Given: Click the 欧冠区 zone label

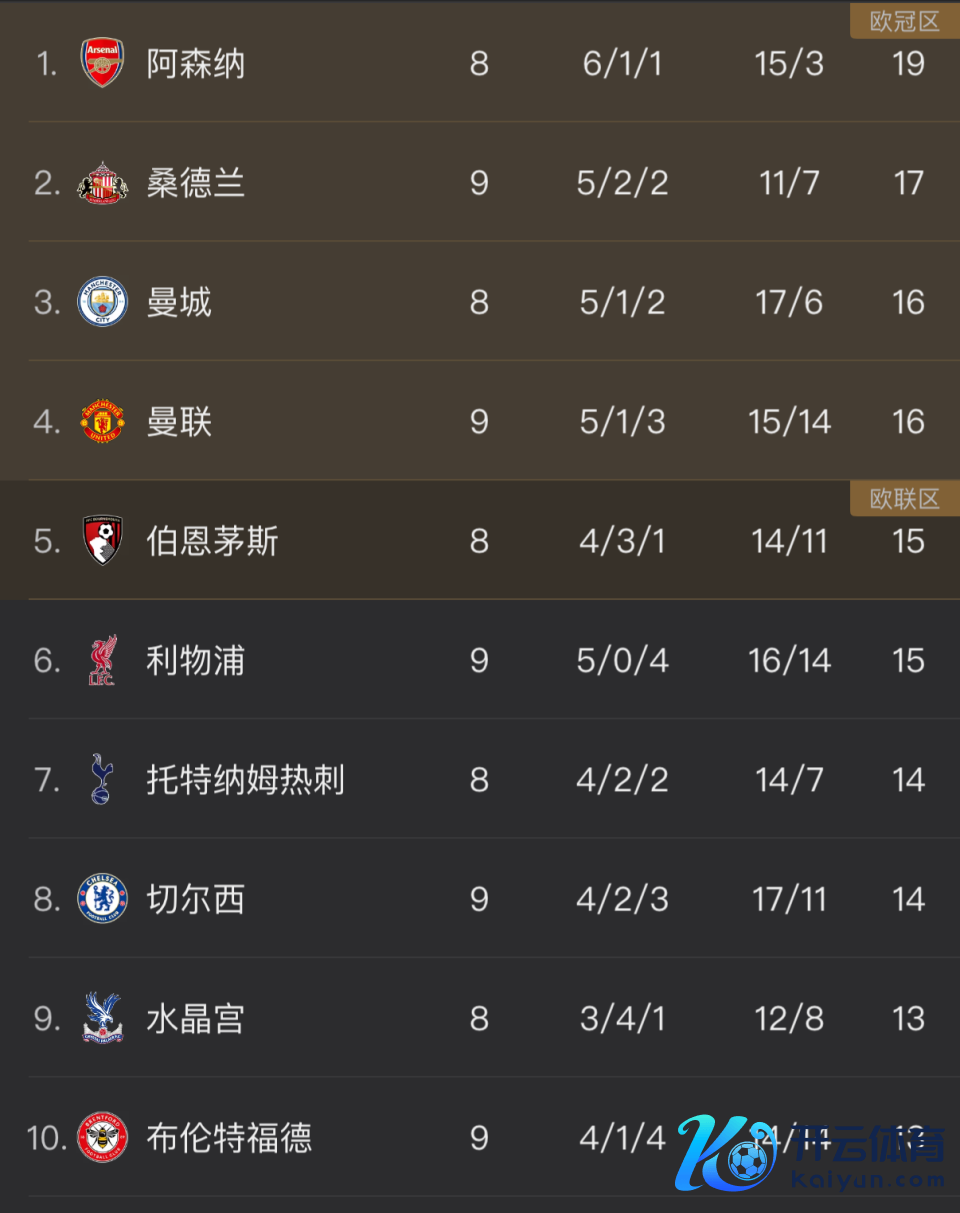Looking at the screenshot, I should 904,21.
